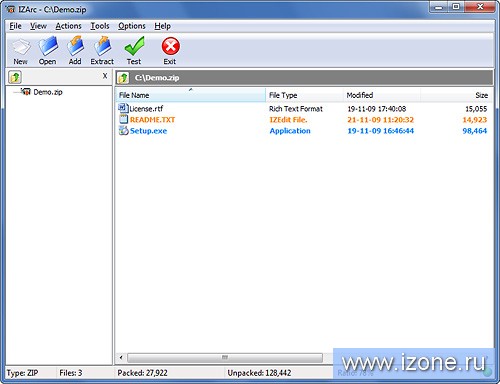Select the License.rtf file name

(x=146, y=109)
